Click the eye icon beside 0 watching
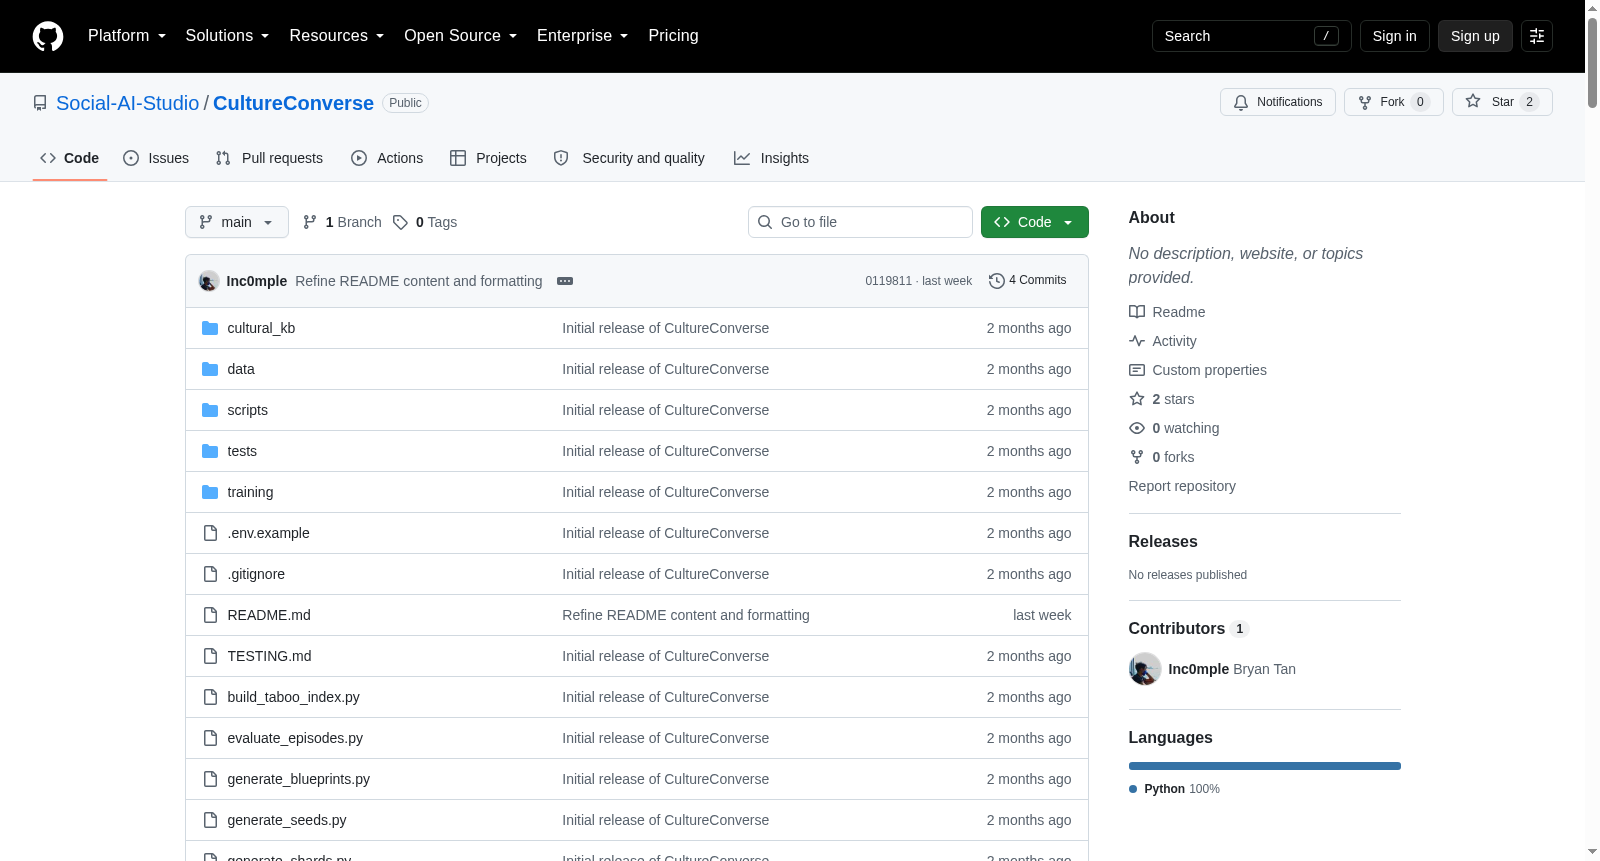Screen dimensions: 1600x861 point(1137,428)
